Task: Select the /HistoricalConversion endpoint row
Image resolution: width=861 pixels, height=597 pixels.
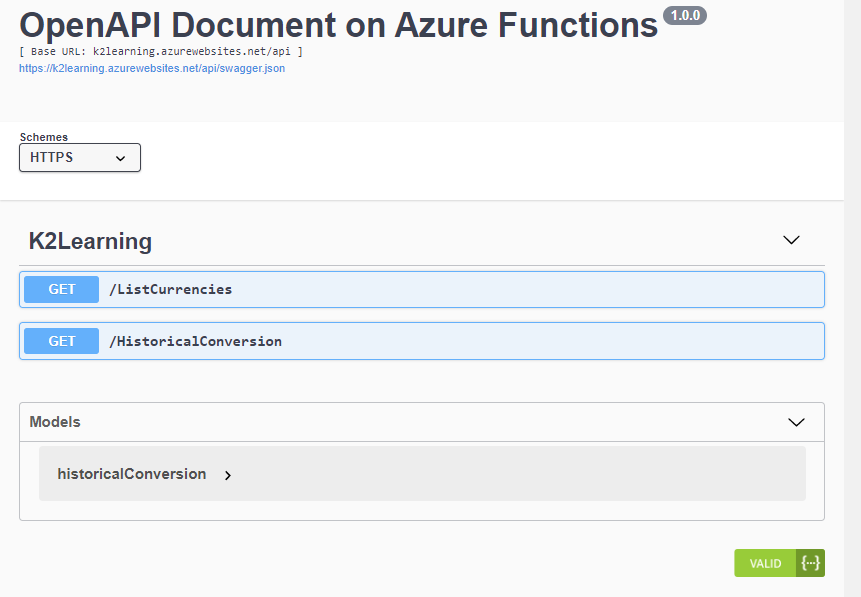Action: [400, 340]
